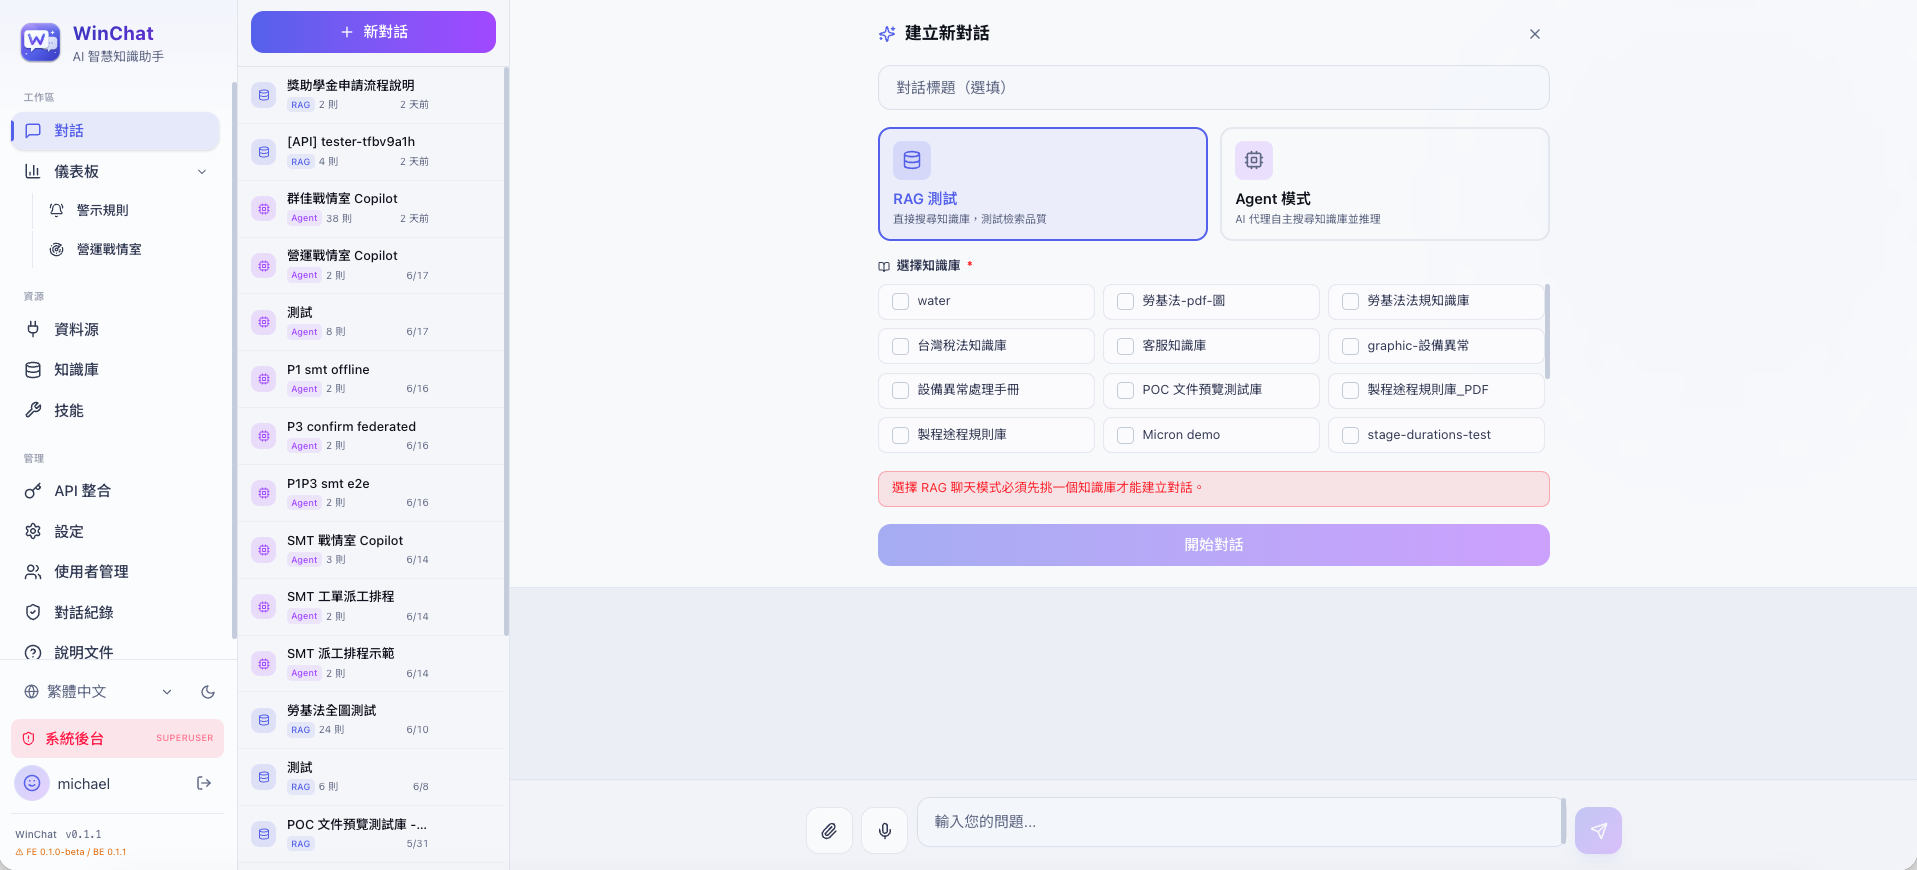The height and width of the screenshot is (870, 1917).
Task: Click the plug icon for 資料源
Action: click(33, 329)
